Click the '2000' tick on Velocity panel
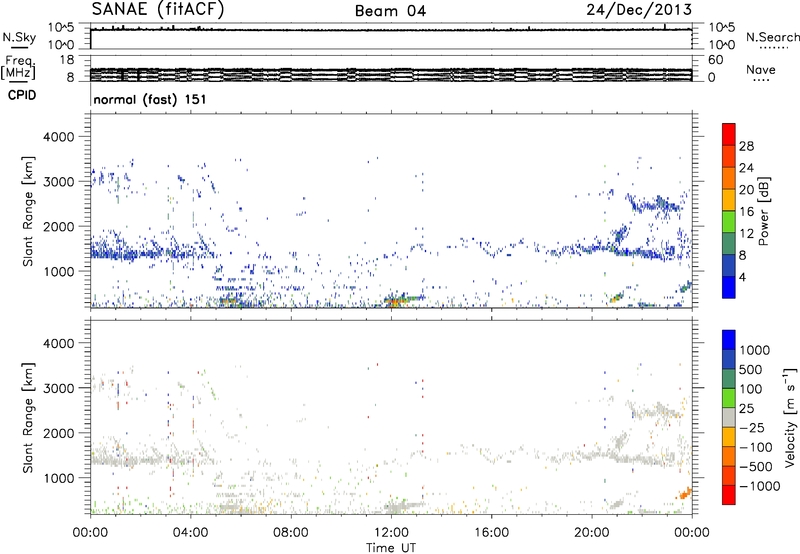800x554 pixels. tap(58, 433)
